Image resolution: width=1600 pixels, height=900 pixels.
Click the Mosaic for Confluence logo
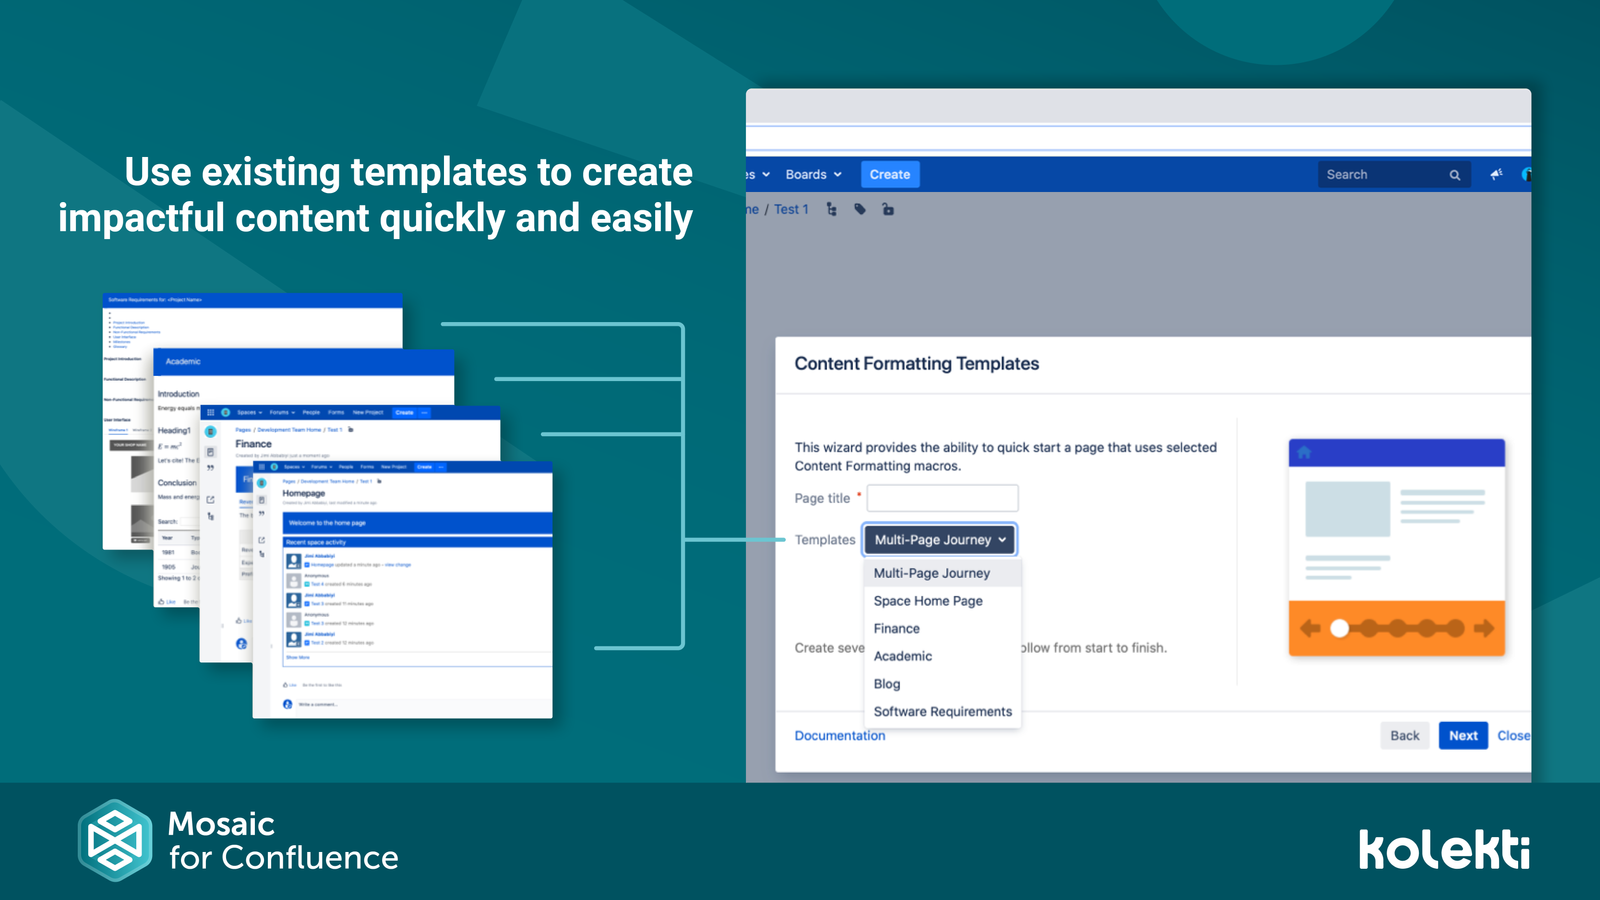[x=238, y=840]
